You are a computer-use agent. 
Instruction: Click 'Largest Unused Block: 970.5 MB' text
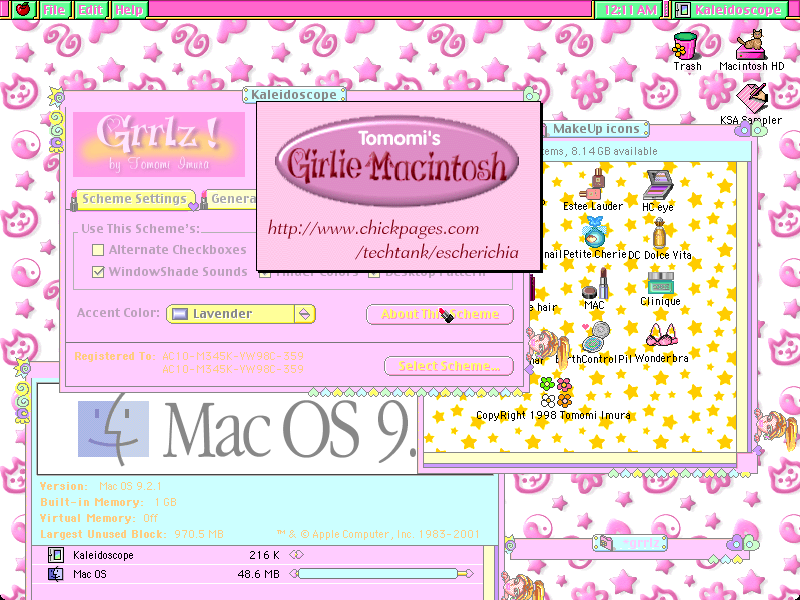(132, 534)
